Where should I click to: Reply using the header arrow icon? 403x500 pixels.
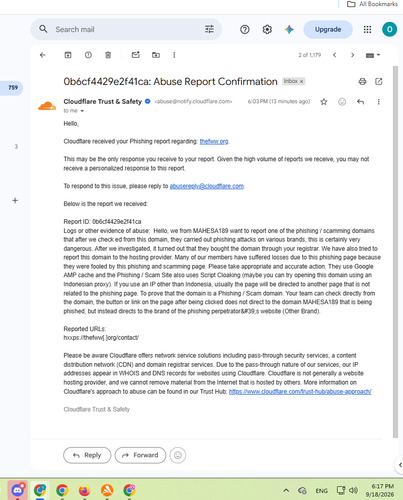click(x=360, y=102)
